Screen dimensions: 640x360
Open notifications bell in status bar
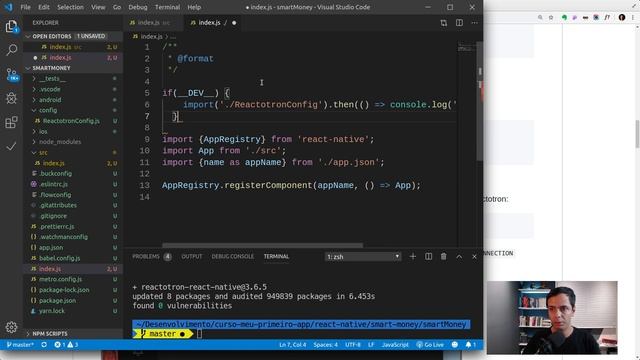coord(470,345)
